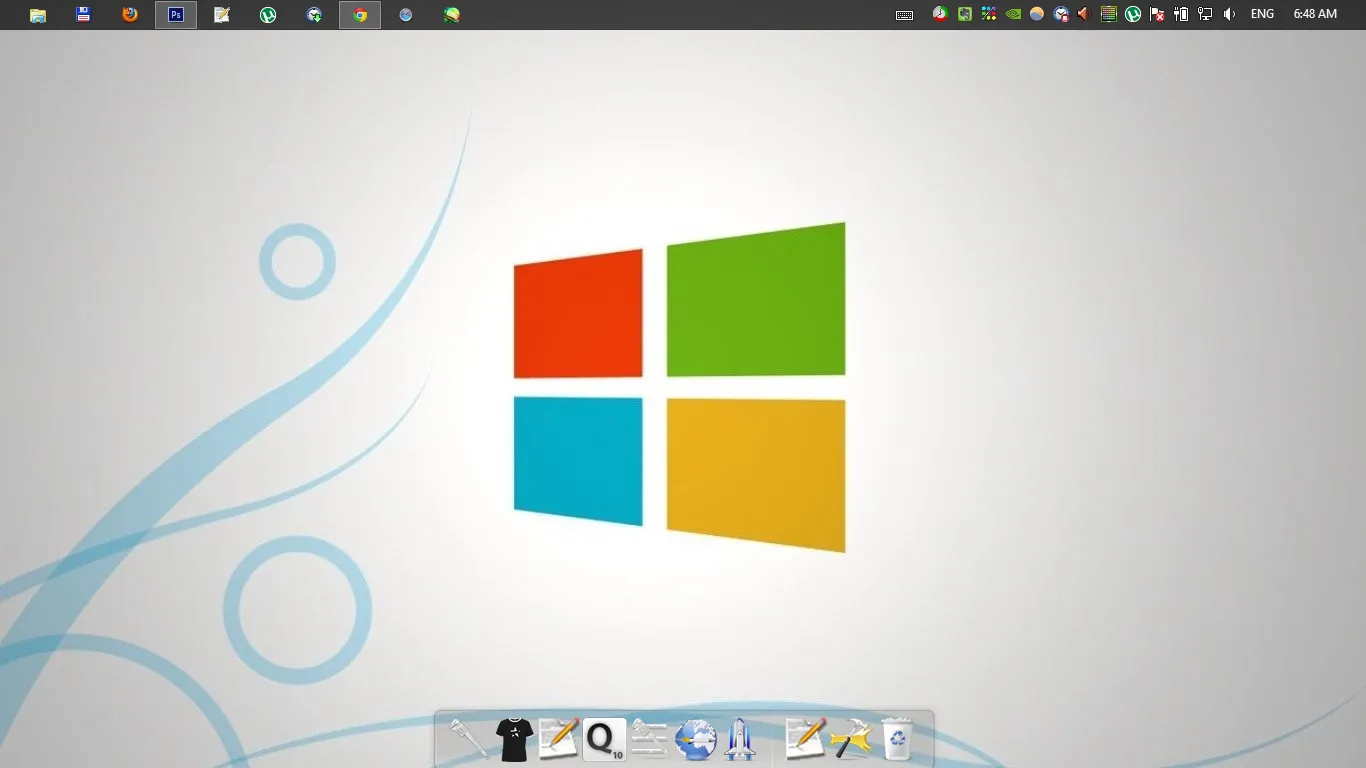Check the battery power plug tray icon
This screenshot has width=1366, height=768.
tap(1181, 14)
